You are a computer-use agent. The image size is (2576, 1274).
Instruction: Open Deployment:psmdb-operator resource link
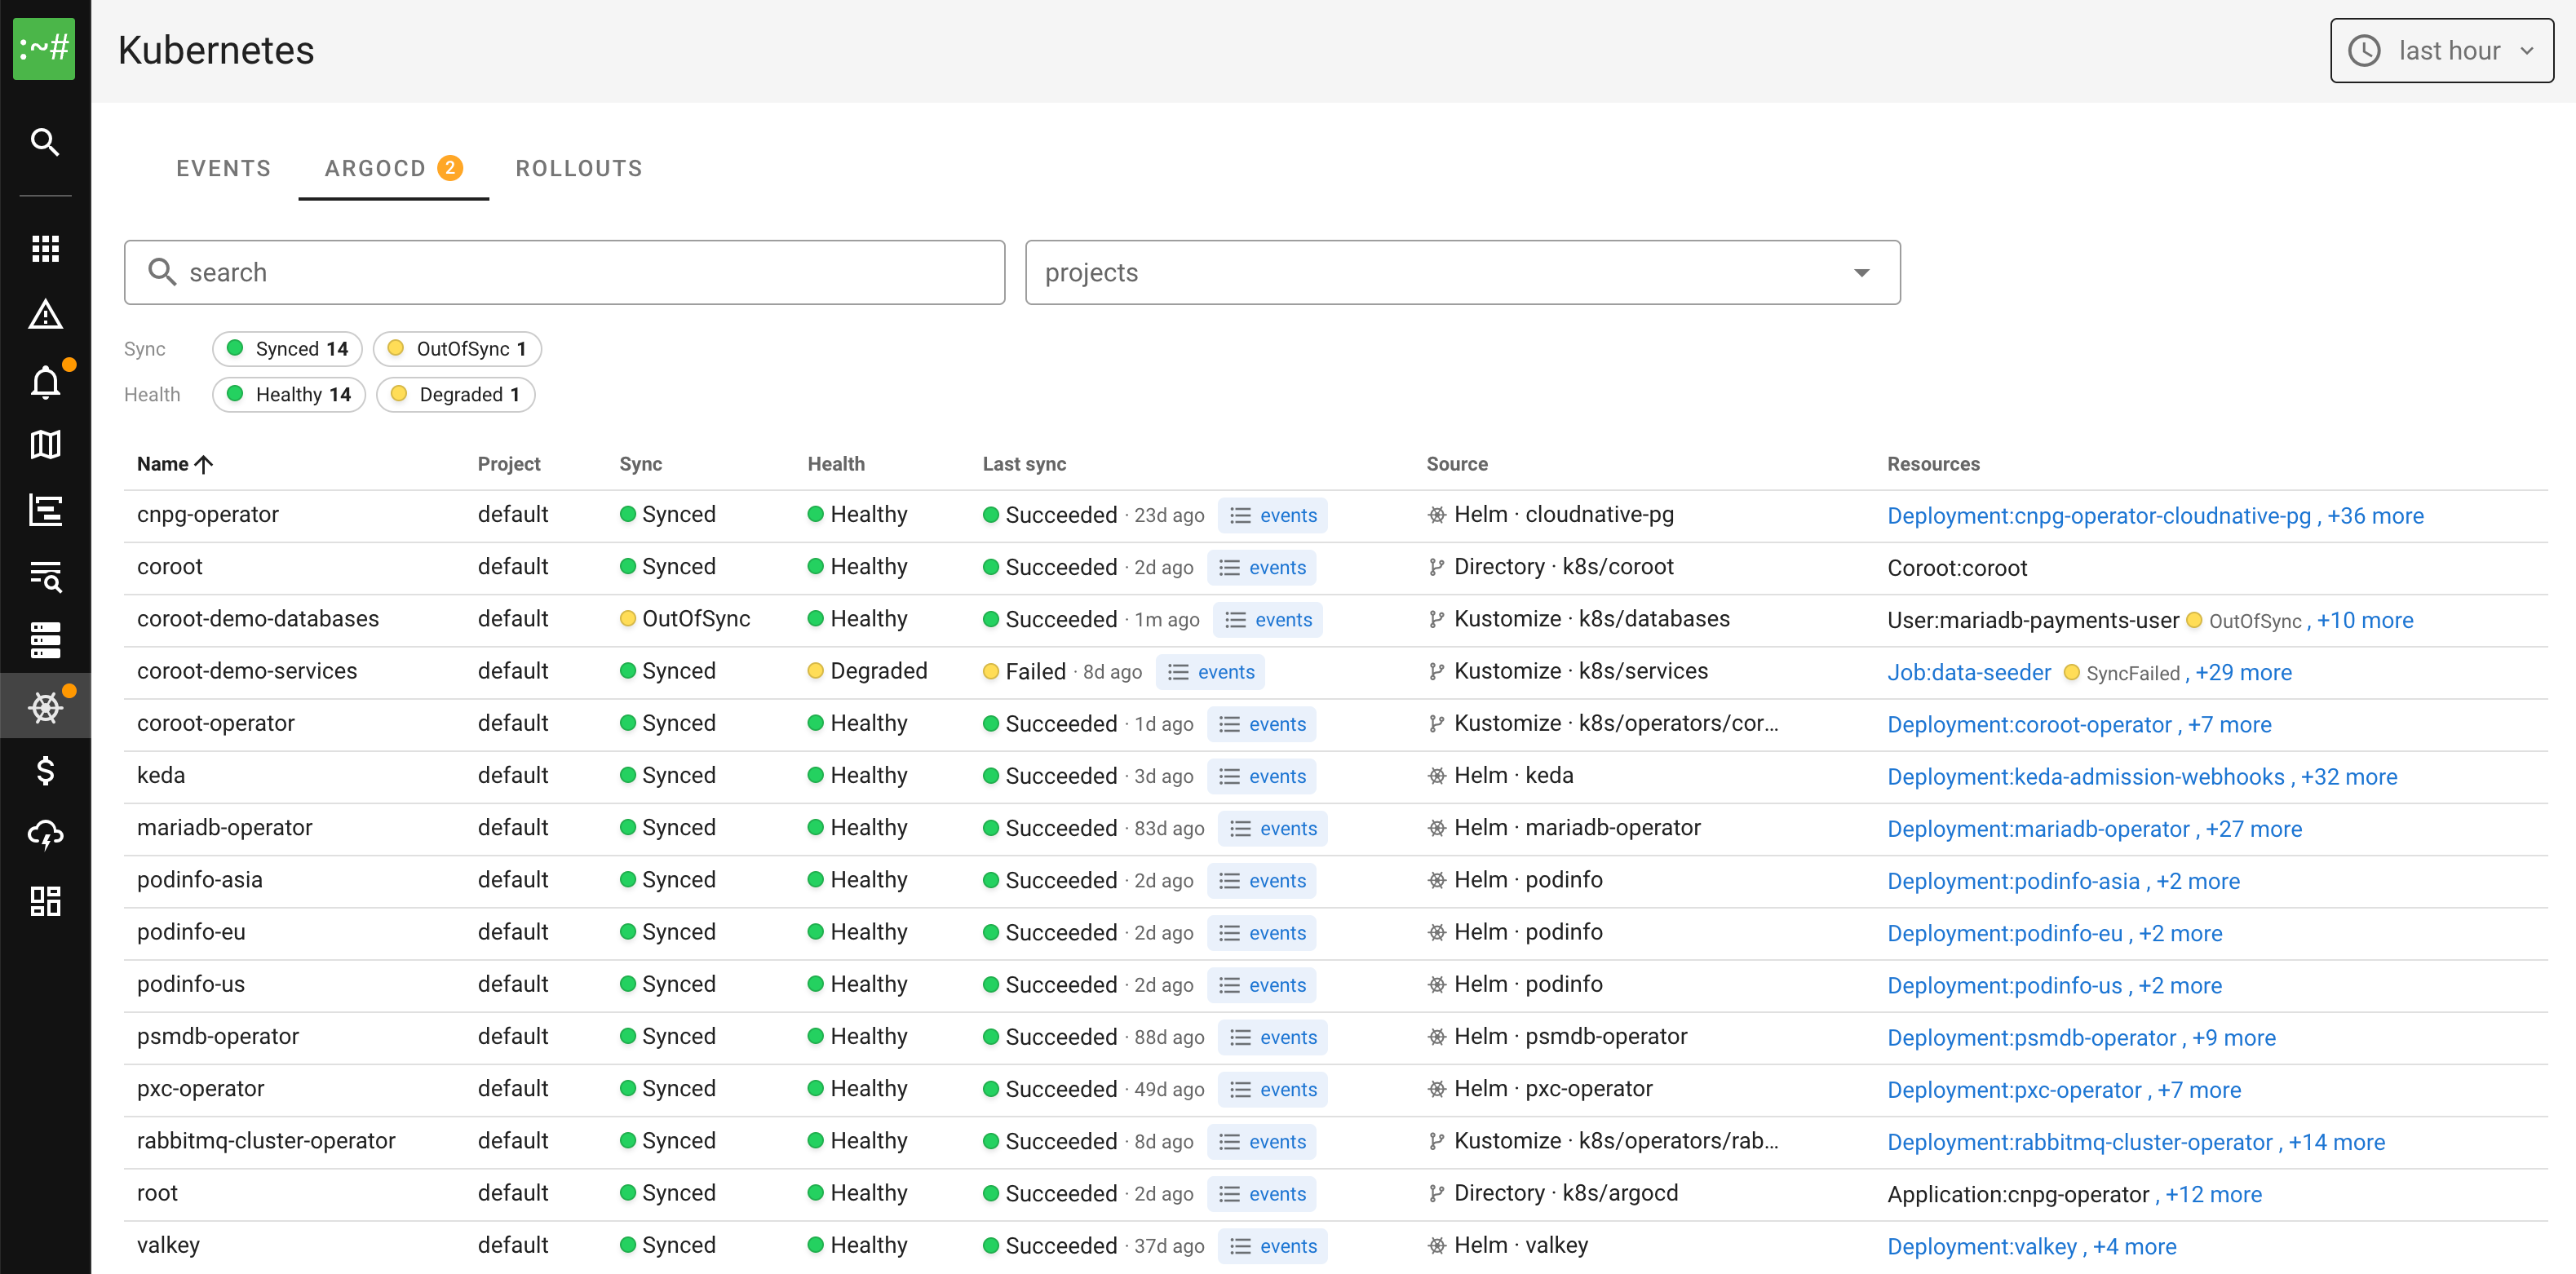coord(2031,1037)
